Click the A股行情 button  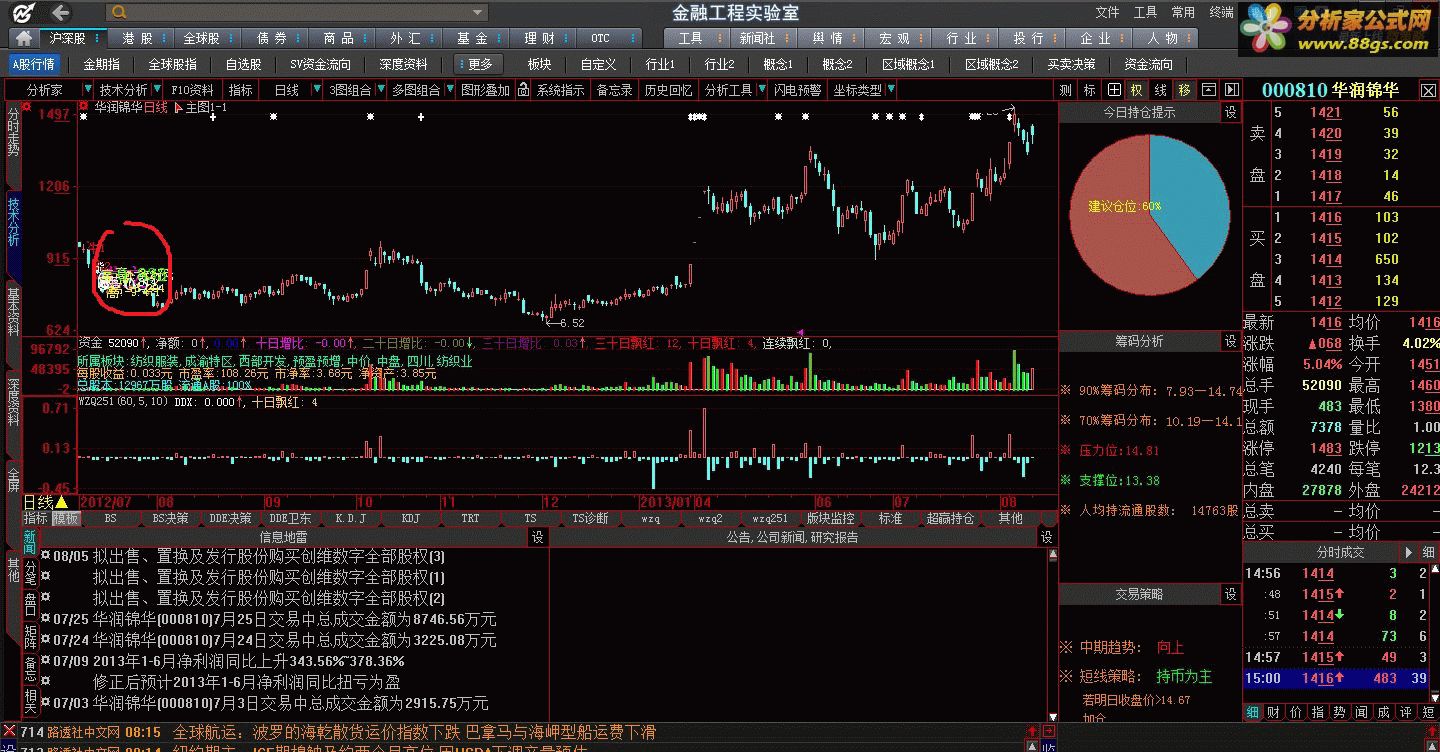point(33,64)
